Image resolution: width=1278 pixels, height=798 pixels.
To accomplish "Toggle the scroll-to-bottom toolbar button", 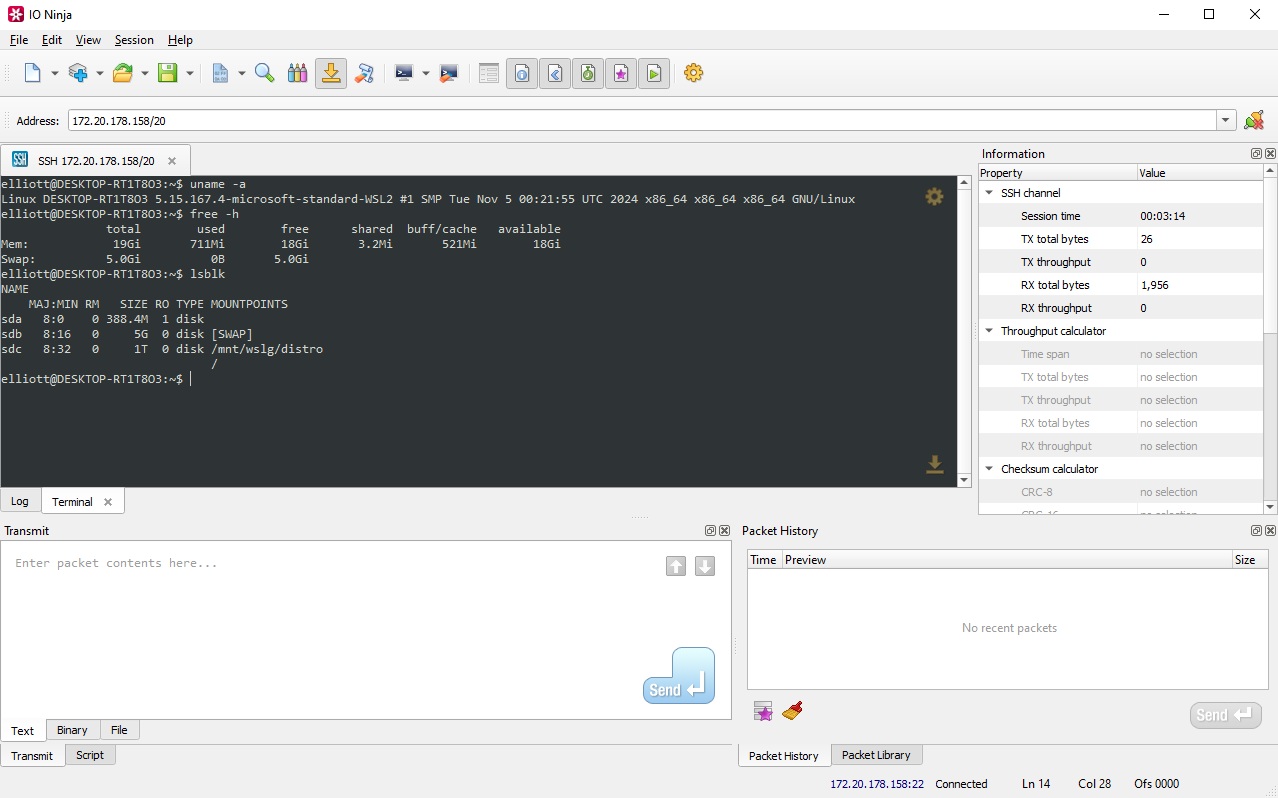I will click(x=330, y=73).
